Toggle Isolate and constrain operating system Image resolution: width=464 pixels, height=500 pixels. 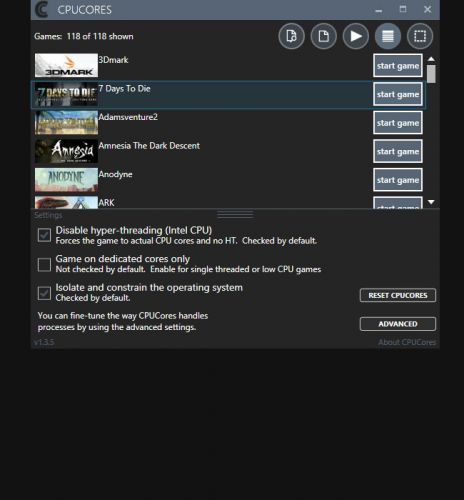[x=44, y=293]
